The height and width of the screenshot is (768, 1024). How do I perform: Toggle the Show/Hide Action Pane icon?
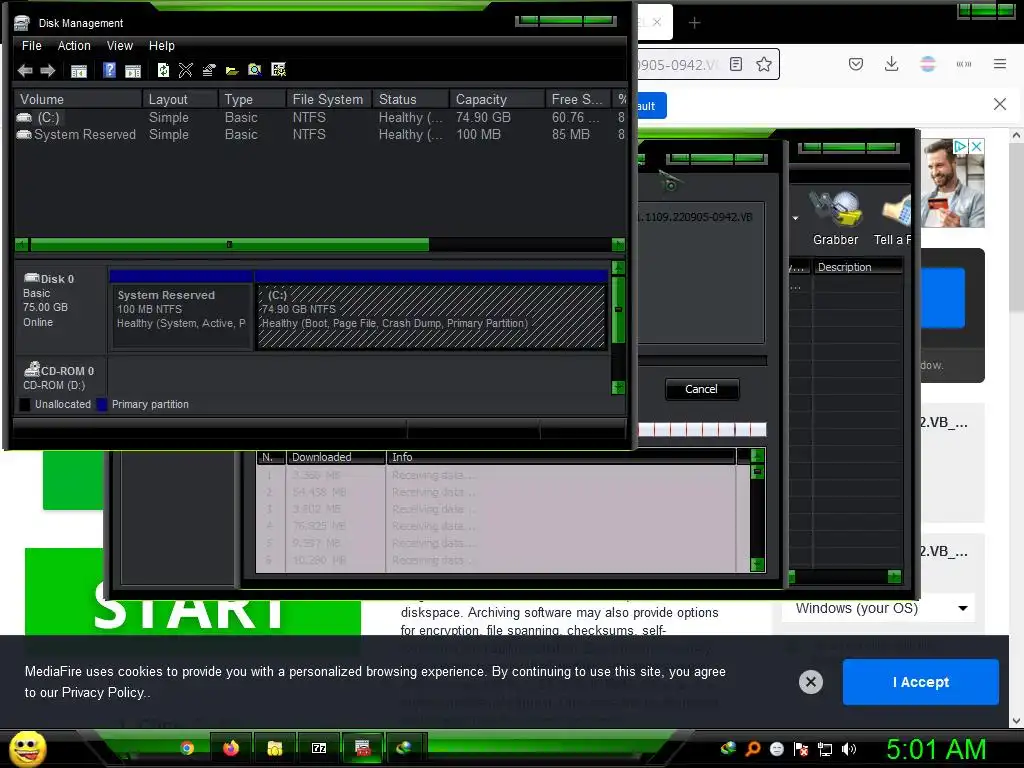pos(133,71)
